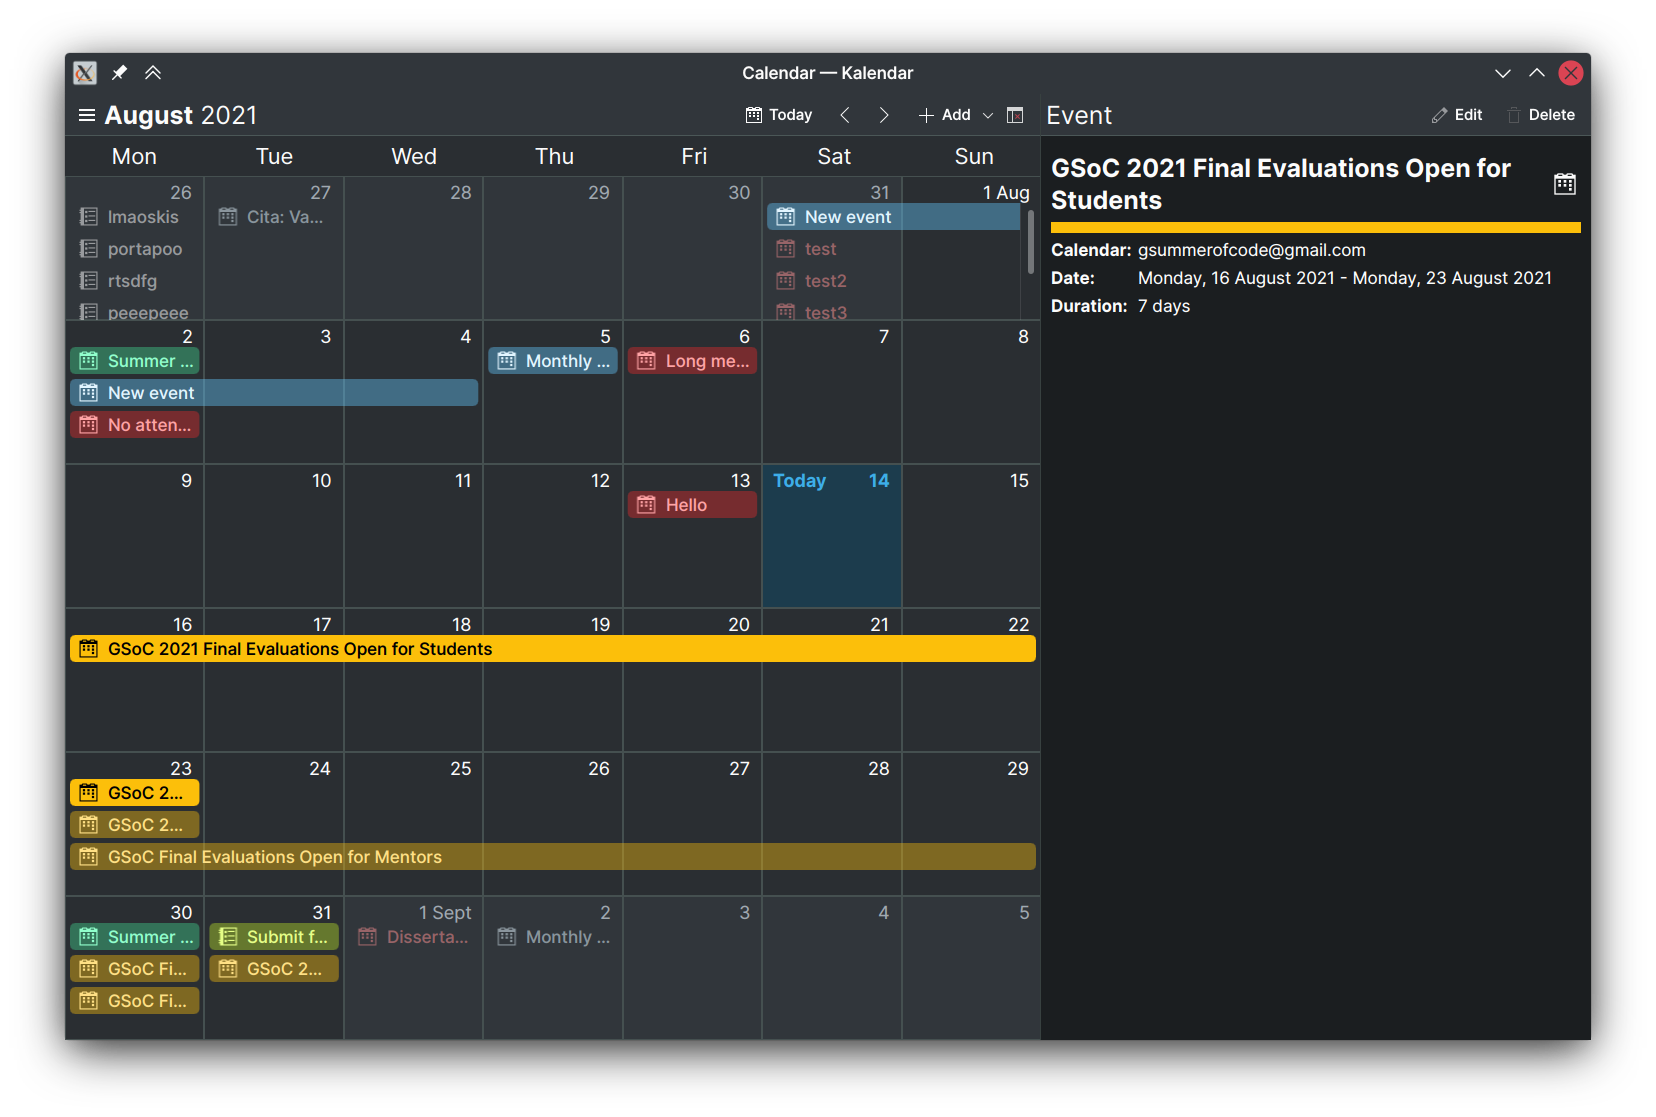Open Summer event on August 30

coord(135,937)
